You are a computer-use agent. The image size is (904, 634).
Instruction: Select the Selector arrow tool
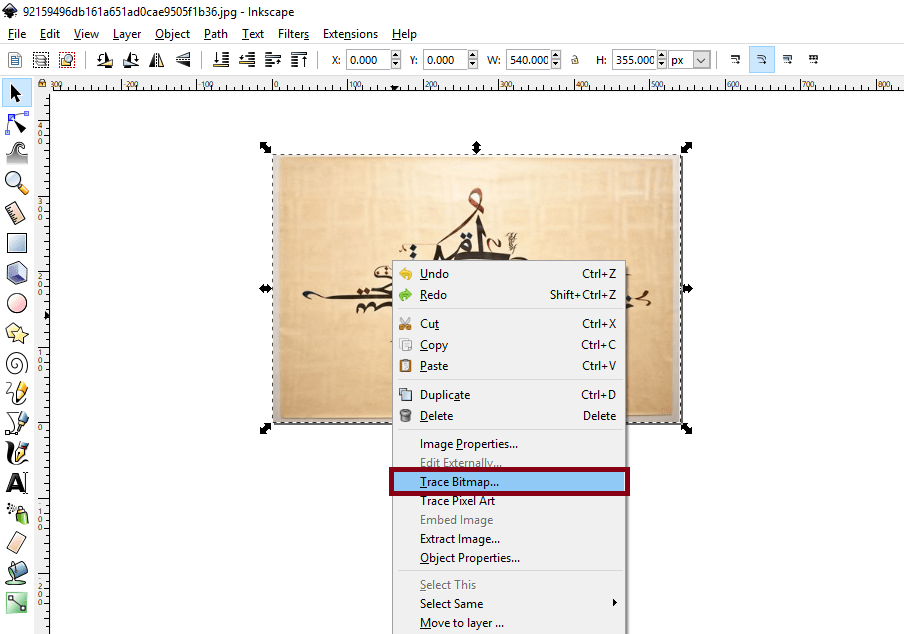click(x=17, y=93)
